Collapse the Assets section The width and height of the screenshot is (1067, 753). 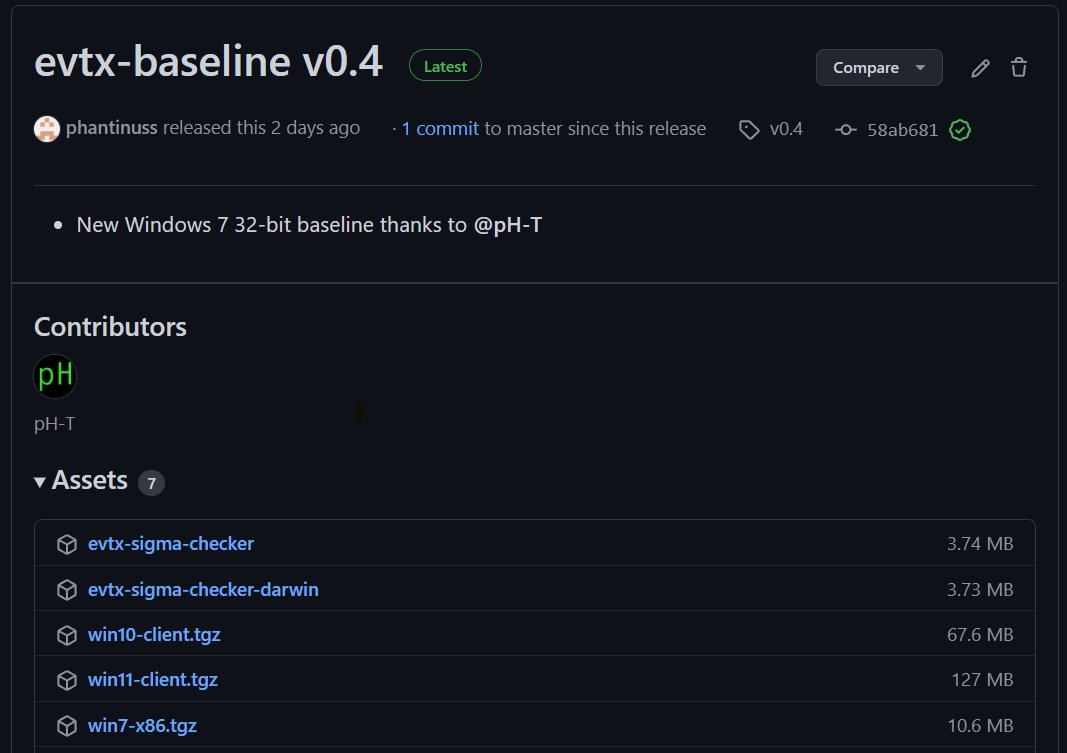pos(80,481)
